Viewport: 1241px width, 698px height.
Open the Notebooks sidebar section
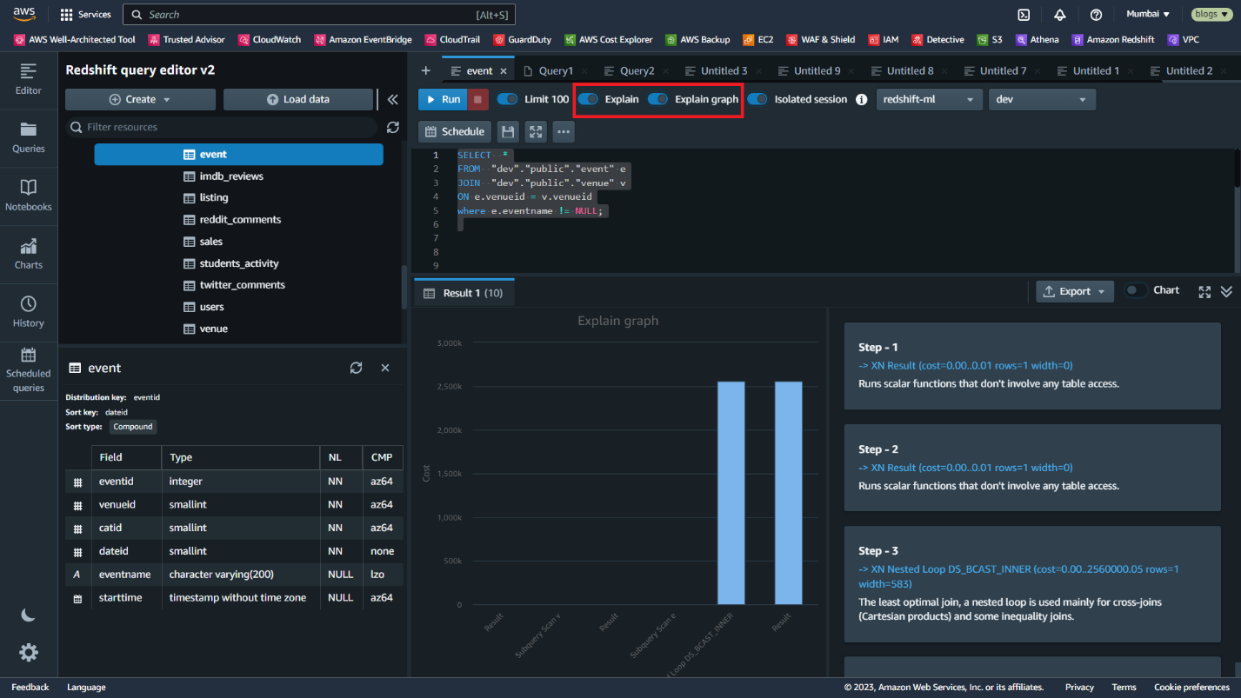[28, 196]
